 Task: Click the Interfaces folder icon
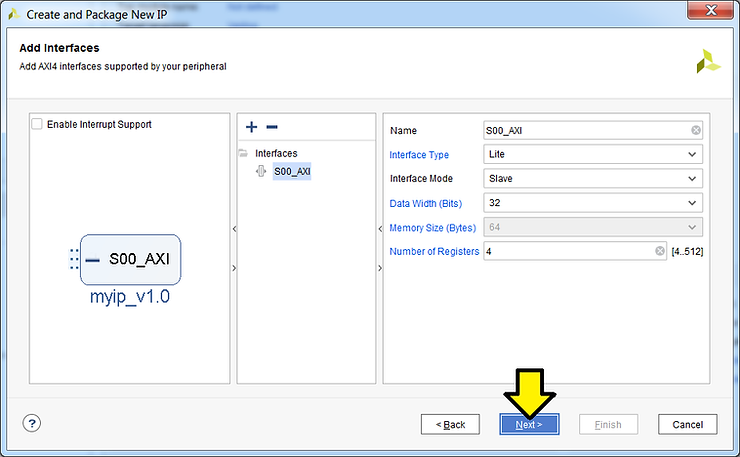pyautogui.click(x=243, y=153)
